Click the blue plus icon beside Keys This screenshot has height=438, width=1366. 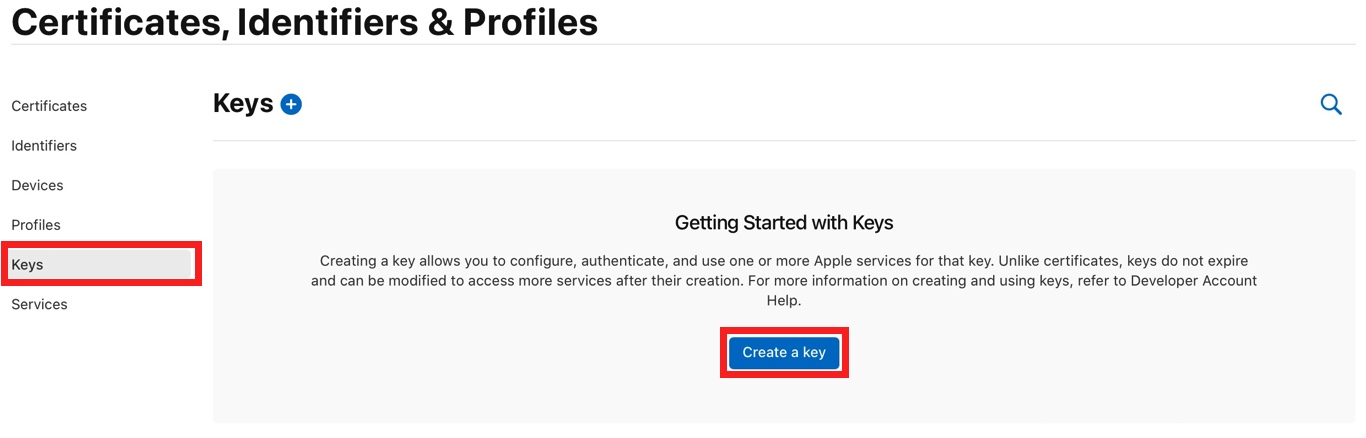click(291, 104)
